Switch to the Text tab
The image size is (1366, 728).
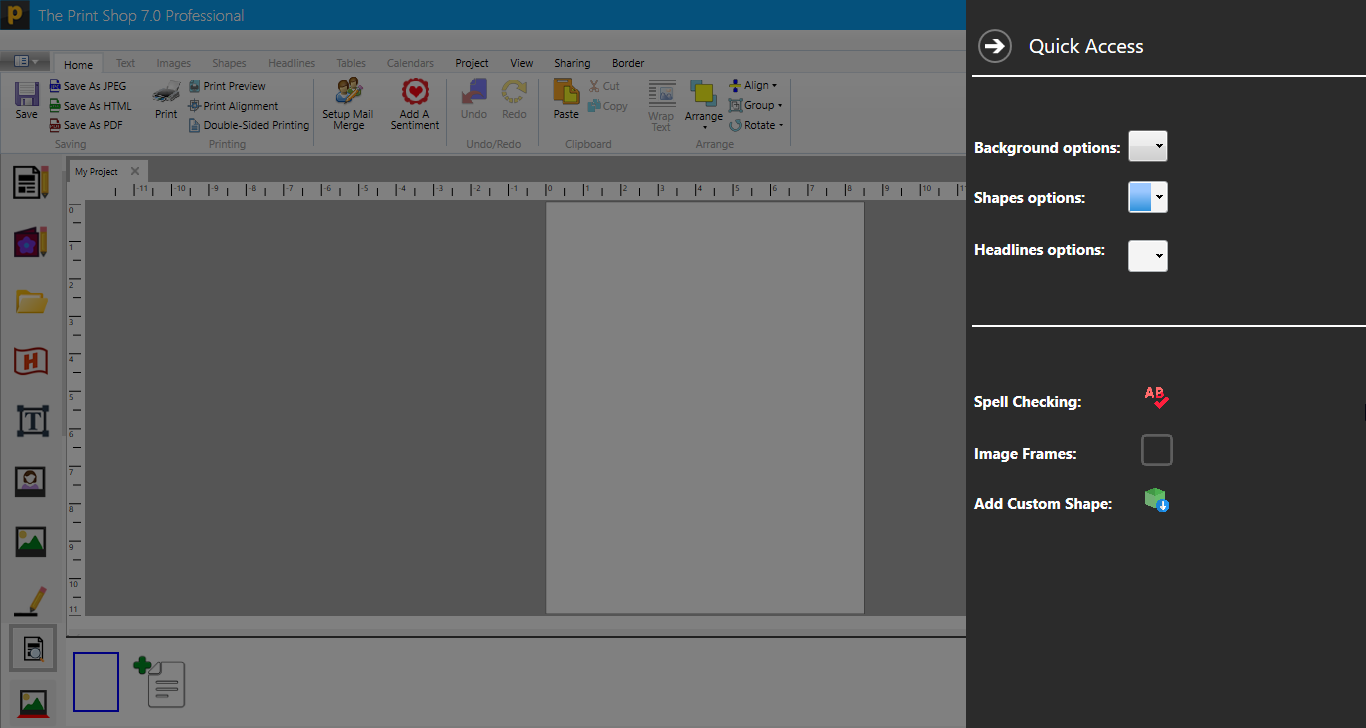coord(125,63)
